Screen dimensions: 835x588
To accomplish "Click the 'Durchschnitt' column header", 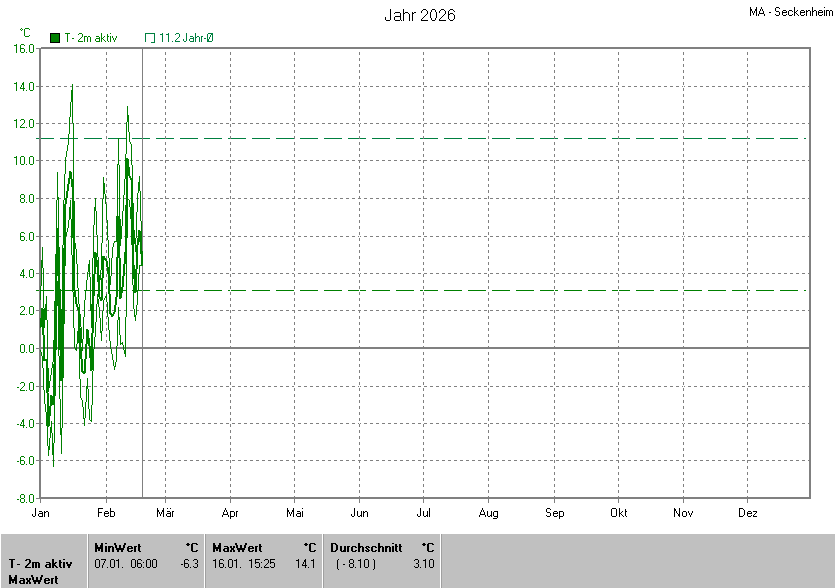I will click(x=366, y=548).
